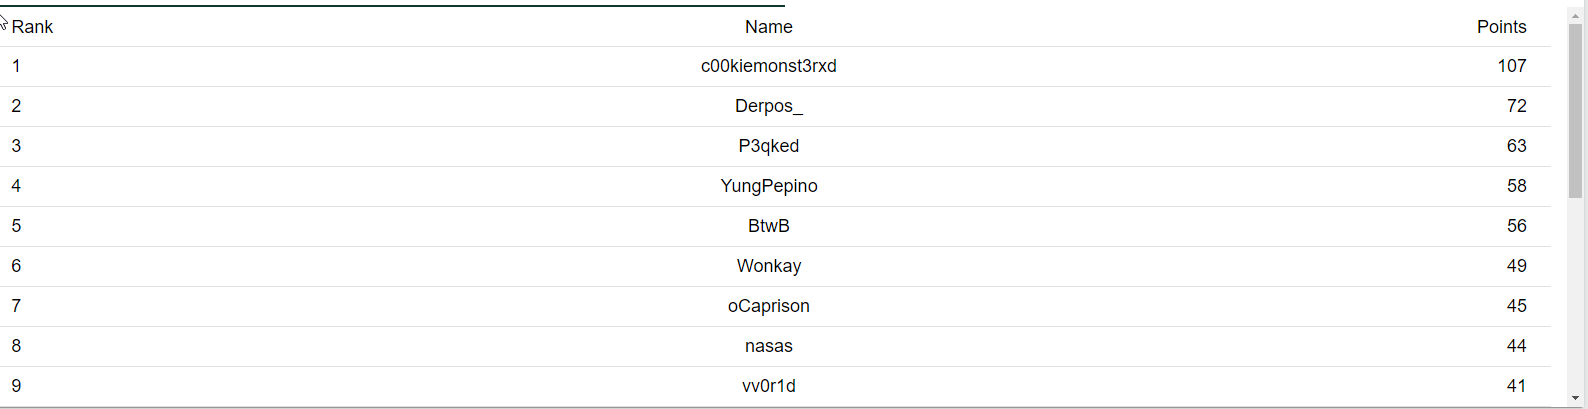Select player name P3qked
The image size is (1588, 409).
(x=768, y=146)
